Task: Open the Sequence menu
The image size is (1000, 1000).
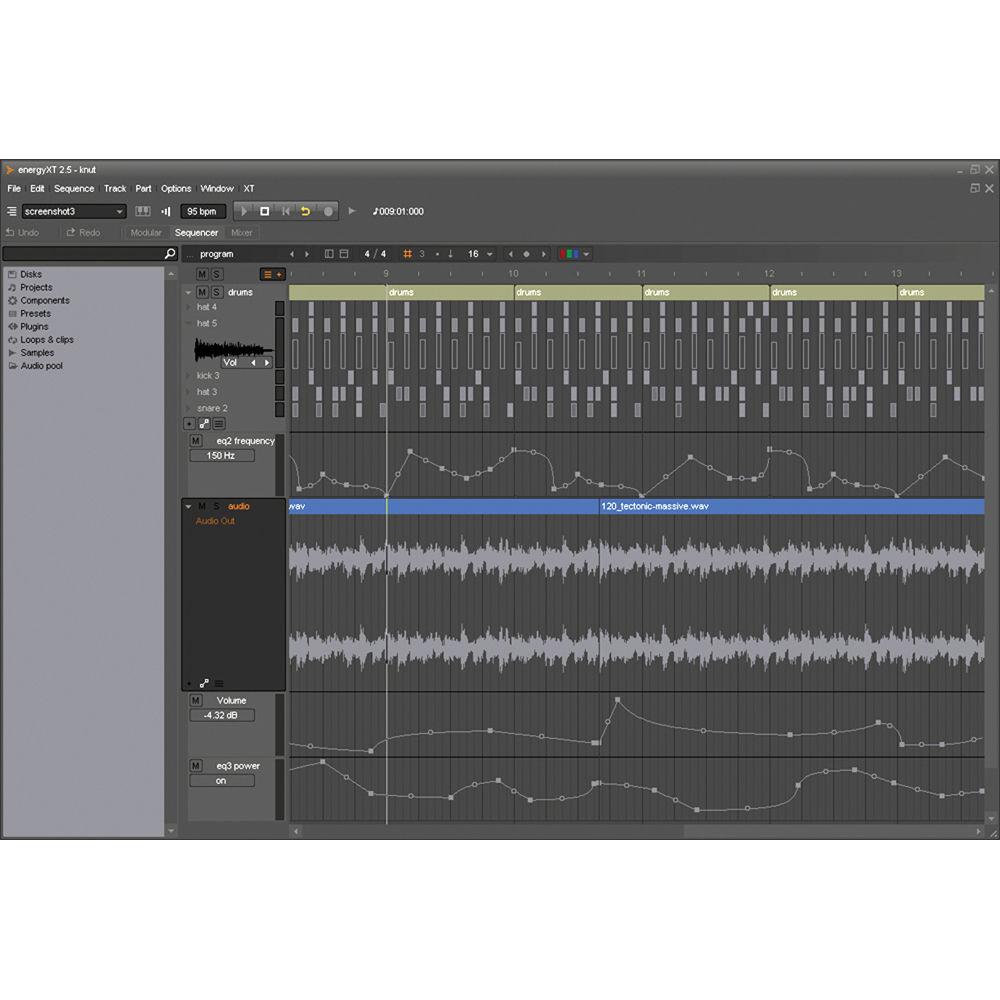Action: click(74, 188)
